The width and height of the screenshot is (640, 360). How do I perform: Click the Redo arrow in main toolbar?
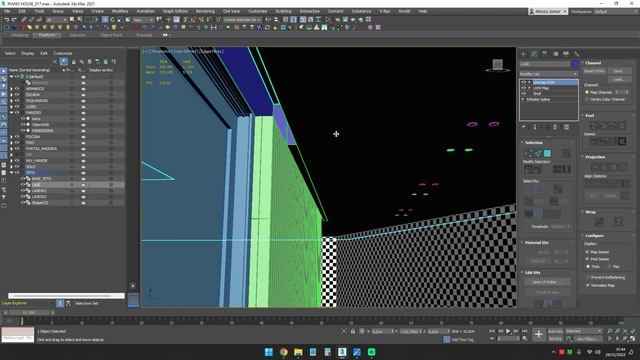(x=14, y=20)
